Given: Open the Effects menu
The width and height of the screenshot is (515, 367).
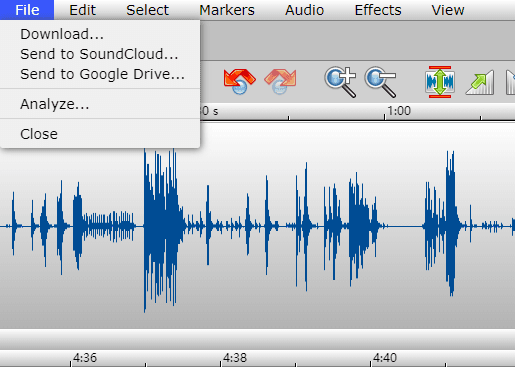Looking at the screenshot, I should point(378,10).
